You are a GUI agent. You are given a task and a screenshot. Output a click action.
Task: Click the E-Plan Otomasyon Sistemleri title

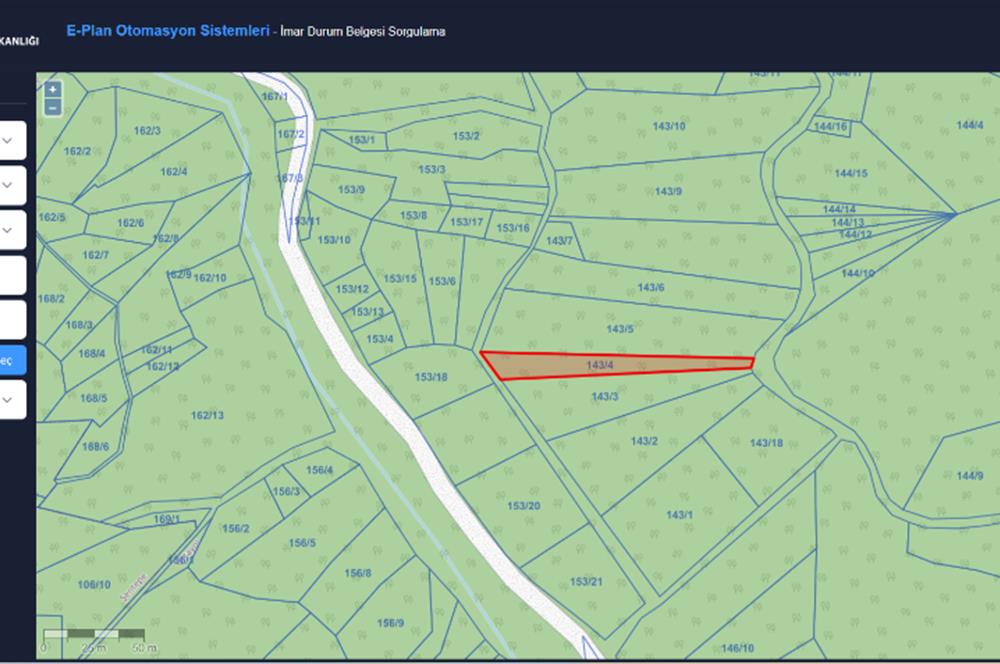(167, 31)
